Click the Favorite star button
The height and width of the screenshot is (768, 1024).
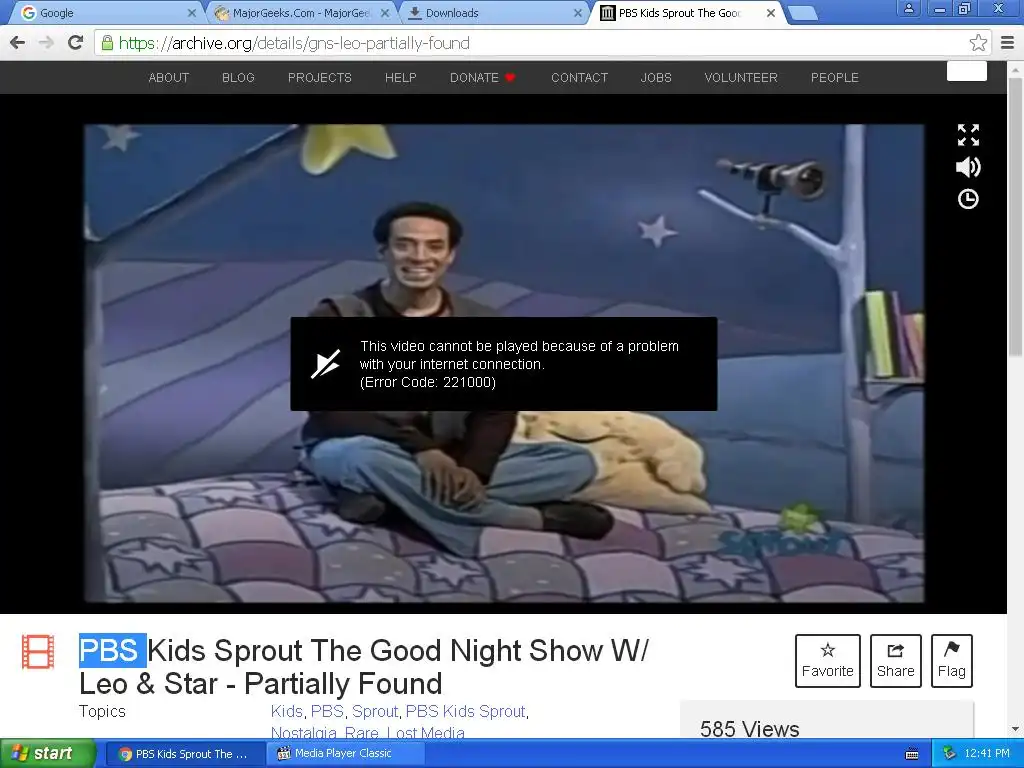(x=827, y=661)
